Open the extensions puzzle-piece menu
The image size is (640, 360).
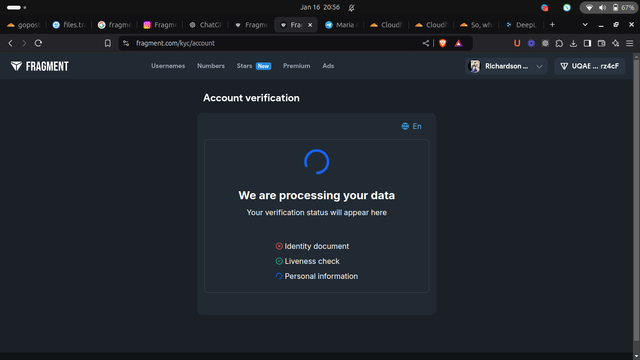[559, 43]
